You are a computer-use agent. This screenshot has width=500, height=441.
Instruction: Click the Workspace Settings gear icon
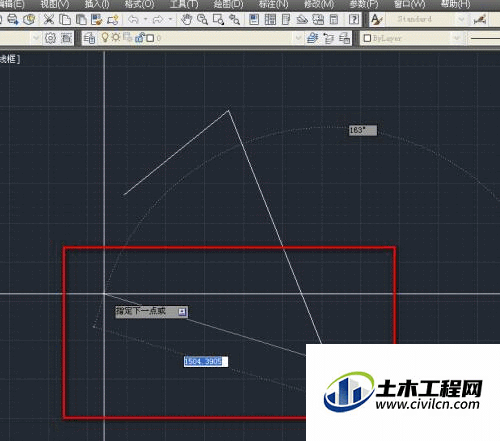pos(50,38)
